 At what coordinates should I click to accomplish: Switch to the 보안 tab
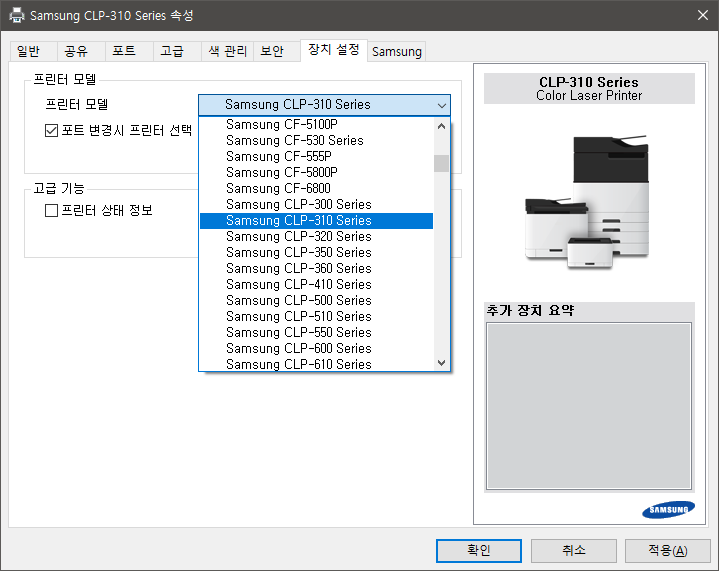coord(277,51)
